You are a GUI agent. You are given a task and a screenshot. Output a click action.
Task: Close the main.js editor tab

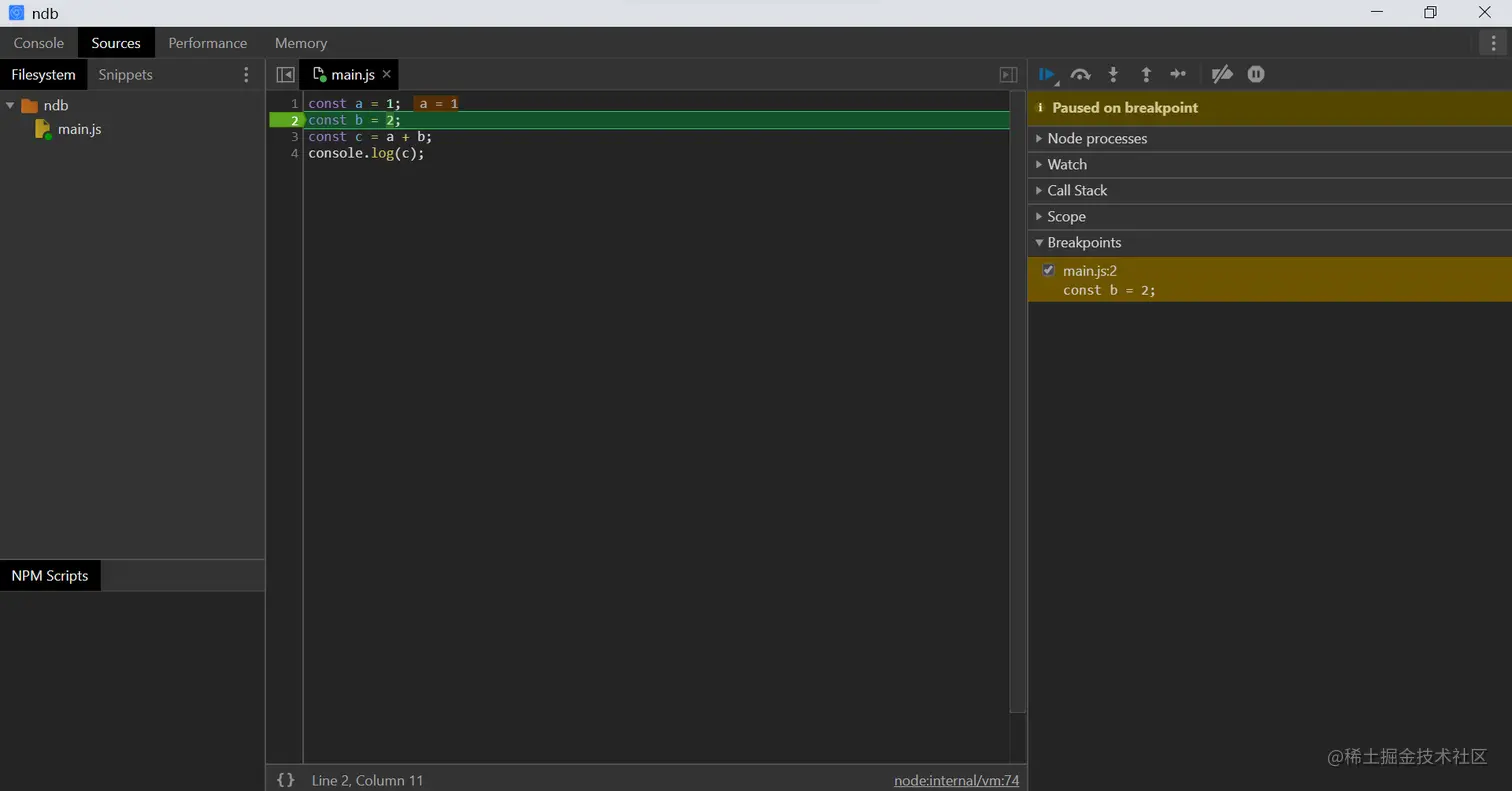coord(387,75)
